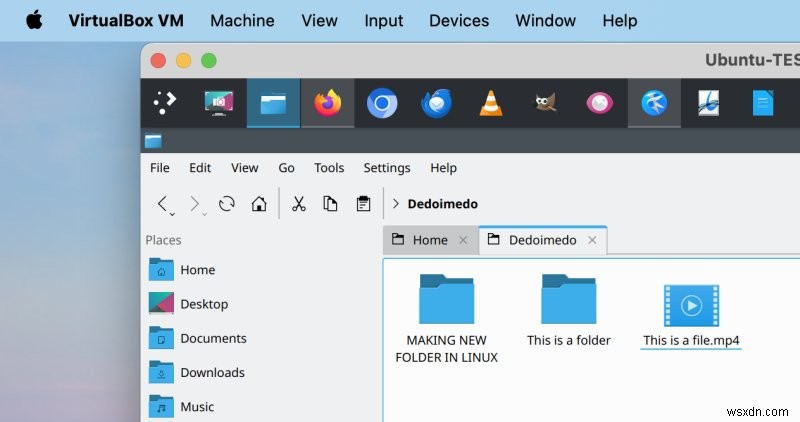Image resolution: width=800 pixels, height=422 pixels.
Task: Close the Home tab
Action: click(x=463, y=240)
